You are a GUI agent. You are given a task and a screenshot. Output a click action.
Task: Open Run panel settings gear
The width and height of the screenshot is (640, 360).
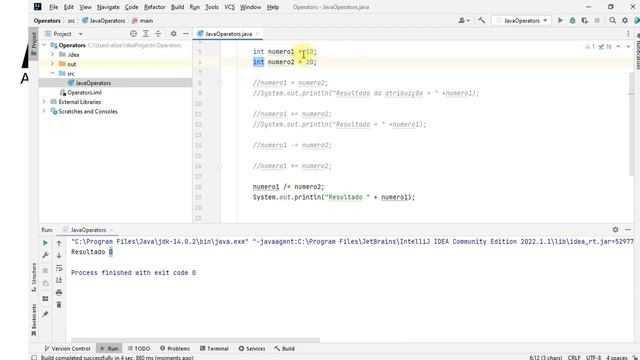(x=616, y=230)
